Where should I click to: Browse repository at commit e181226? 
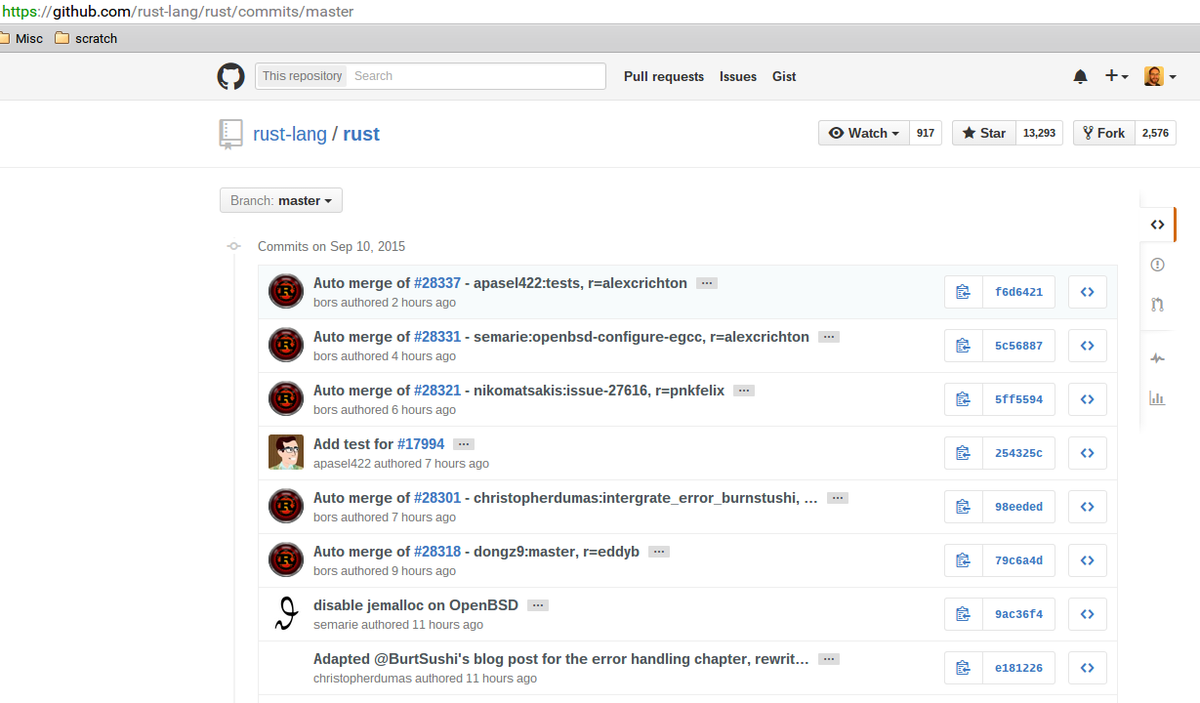point(1087,668)
